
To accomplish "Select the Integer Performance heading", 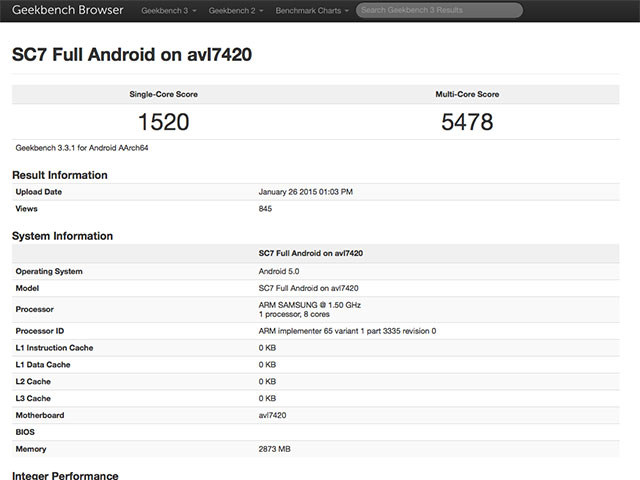I will (65, 476).
